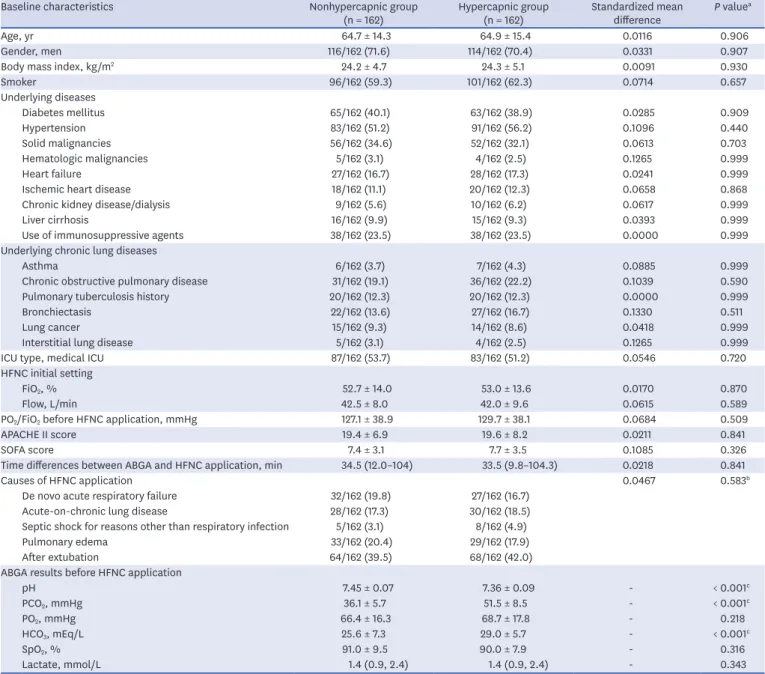Click 'Acute-on-chronic lung disease' row label
Viewport: 765px width, 674px height.
point(94,511)
